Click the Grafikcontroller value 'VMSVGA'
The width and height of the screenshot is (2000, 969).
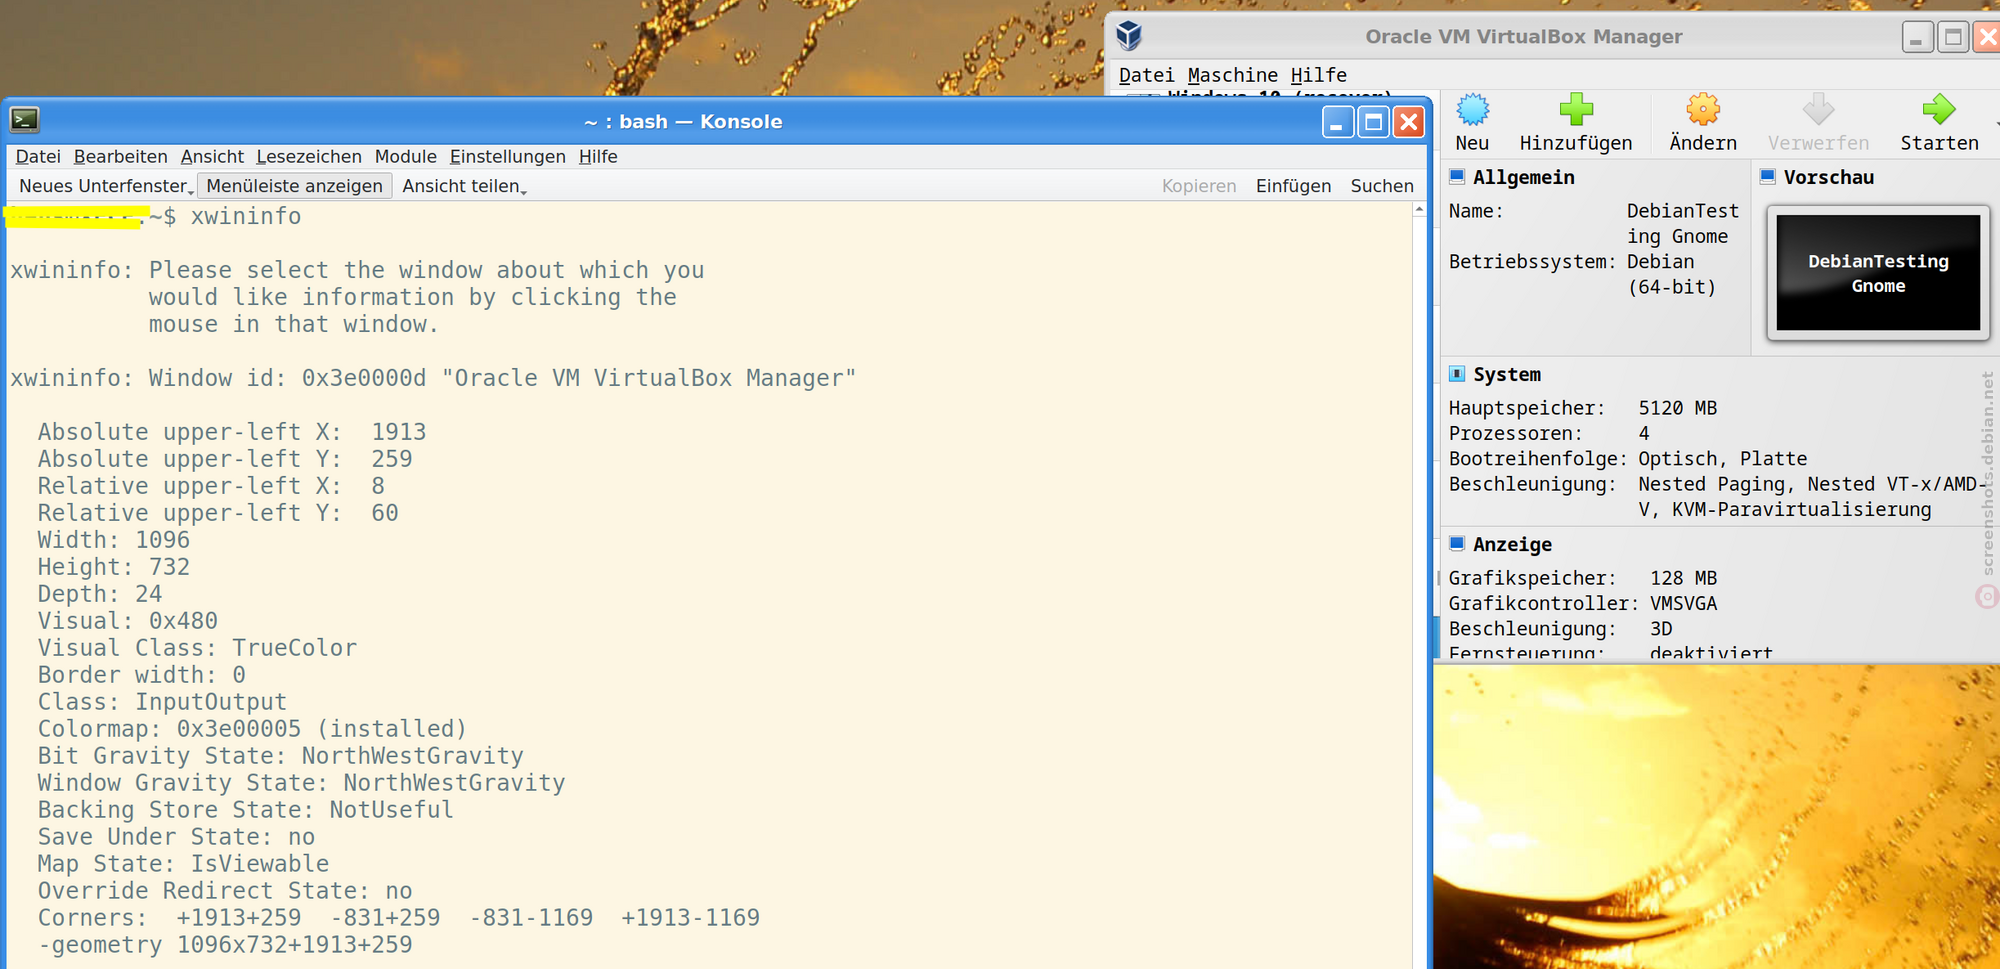(x=1683, y=603)
